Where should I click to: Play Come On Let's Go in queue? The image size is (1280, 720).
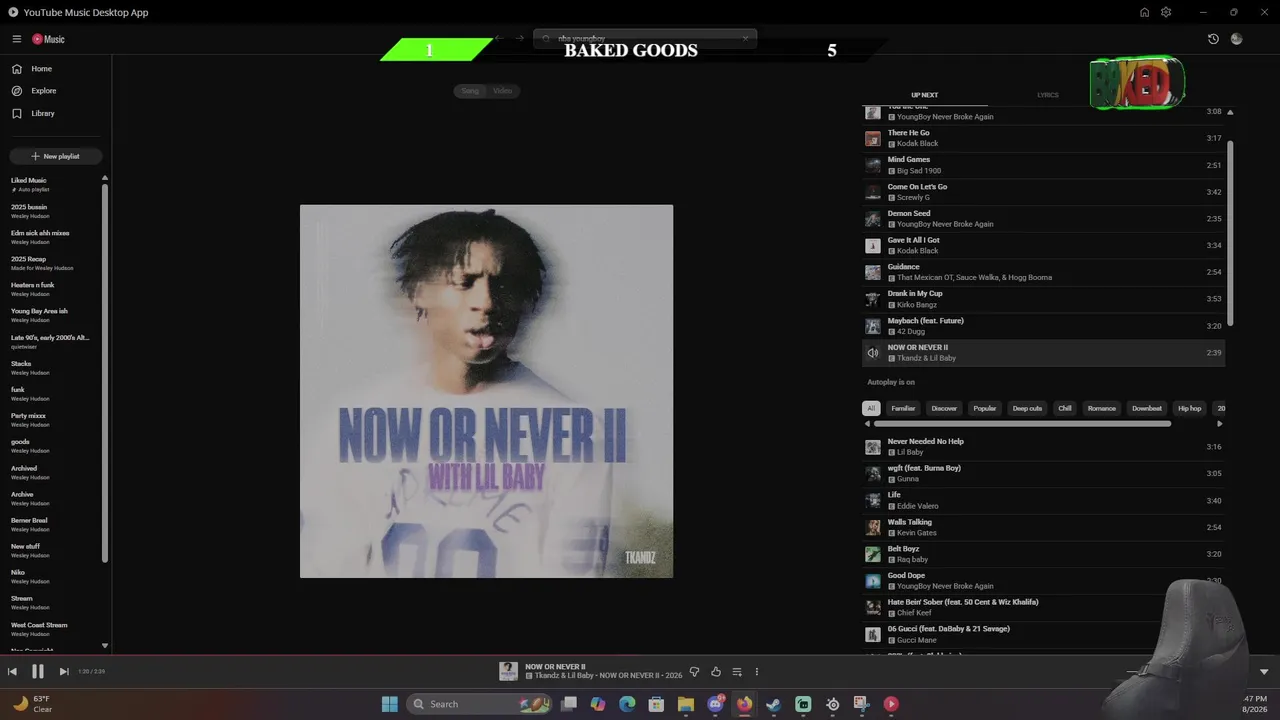pos(1043,192)
